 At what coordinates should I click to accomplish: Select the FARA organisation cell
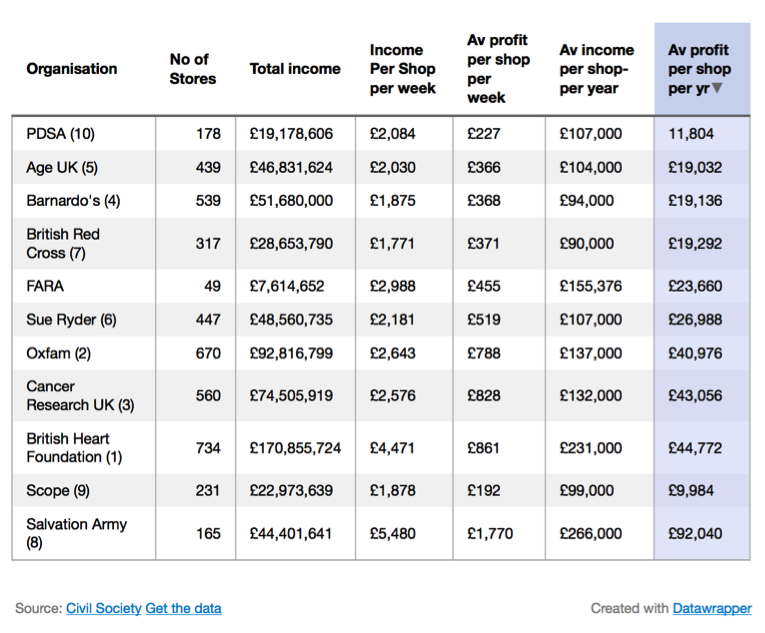pos(45,286)
